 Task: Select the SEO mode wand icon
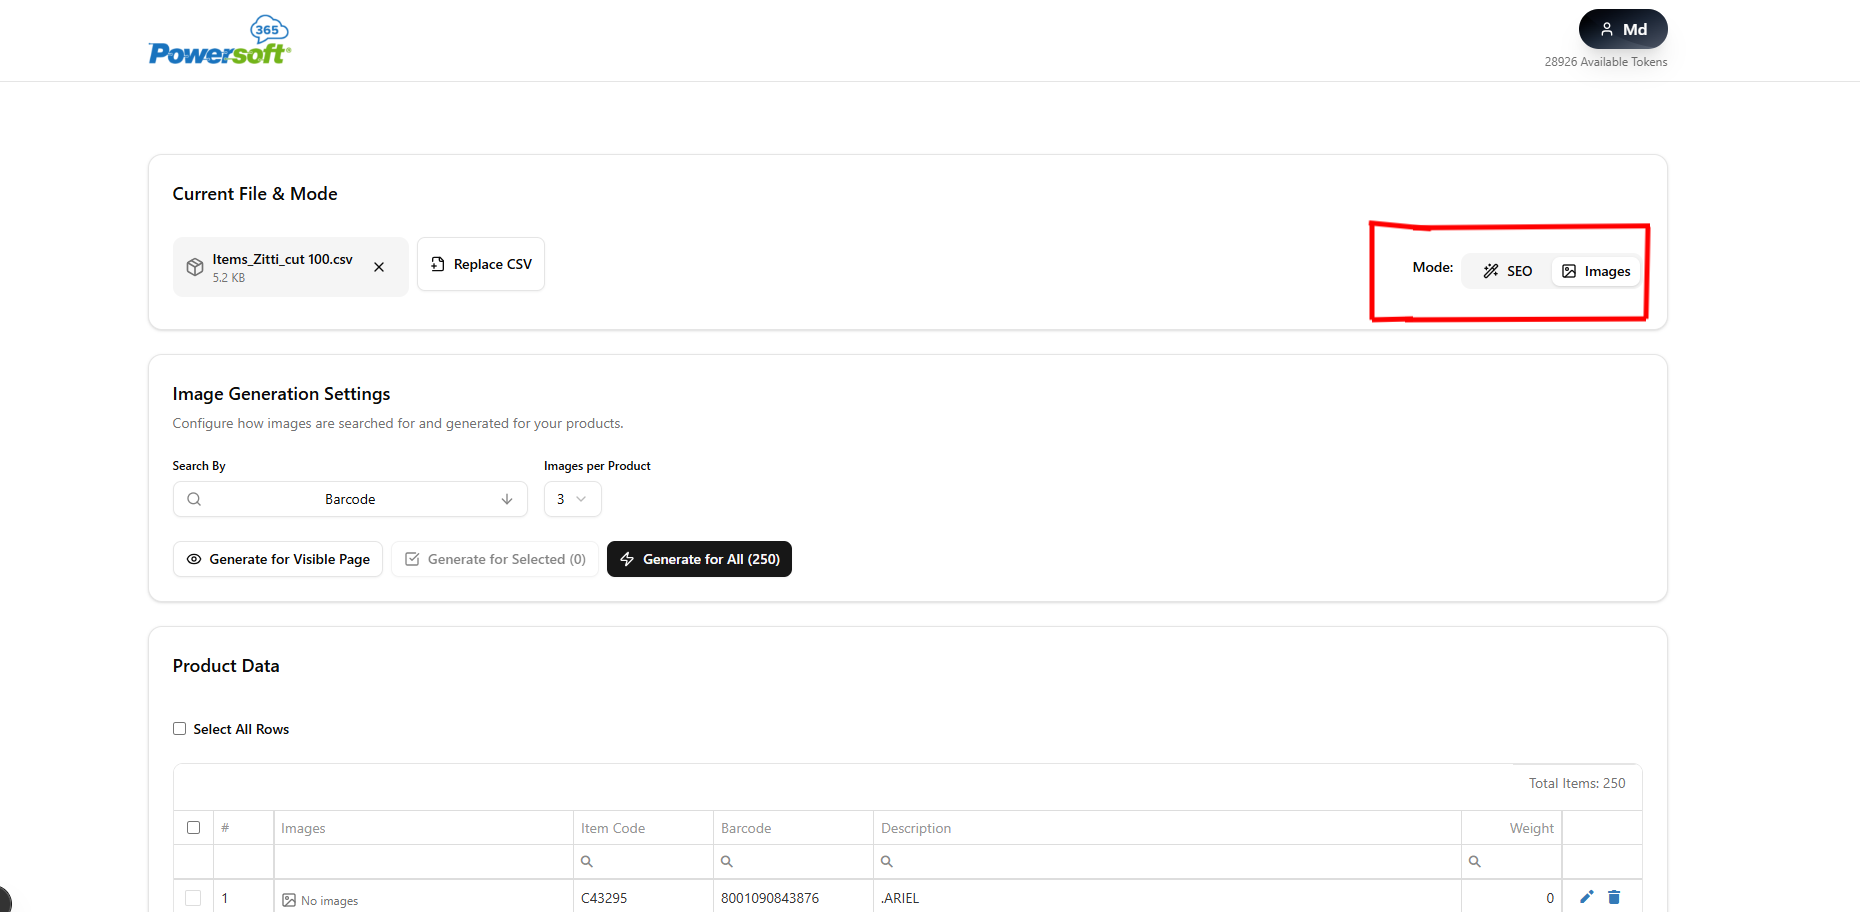pyautogui.click(x=1490, y=270)
